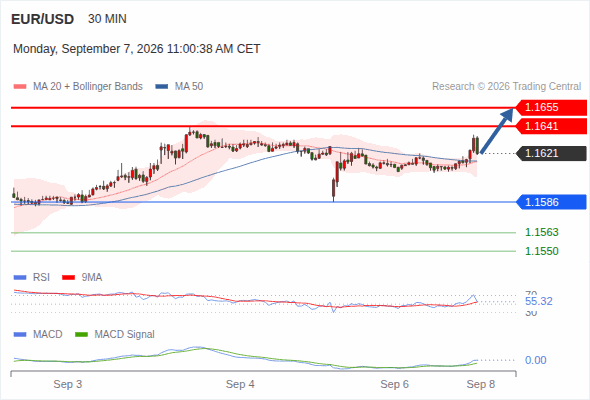Screen dimensions: 590x400
Task: Click the 1.1550 green support label
Action: pos(542,251)
